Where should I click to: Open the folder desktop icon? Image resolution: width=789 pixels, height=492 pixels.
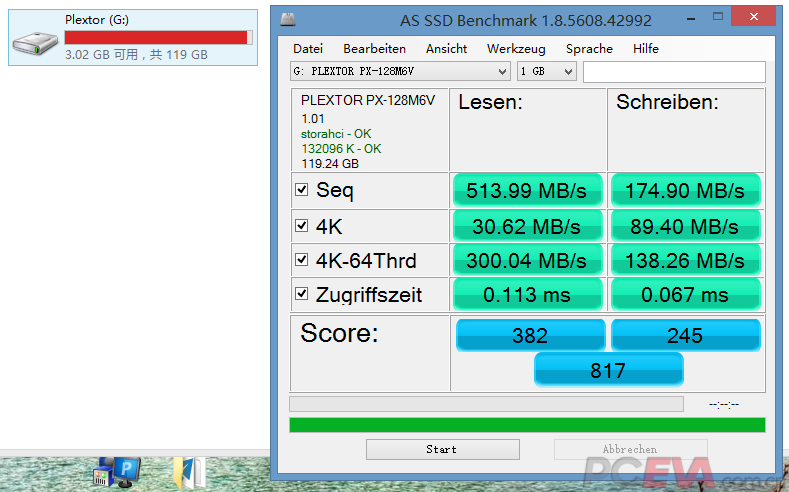tap(189, 473)
